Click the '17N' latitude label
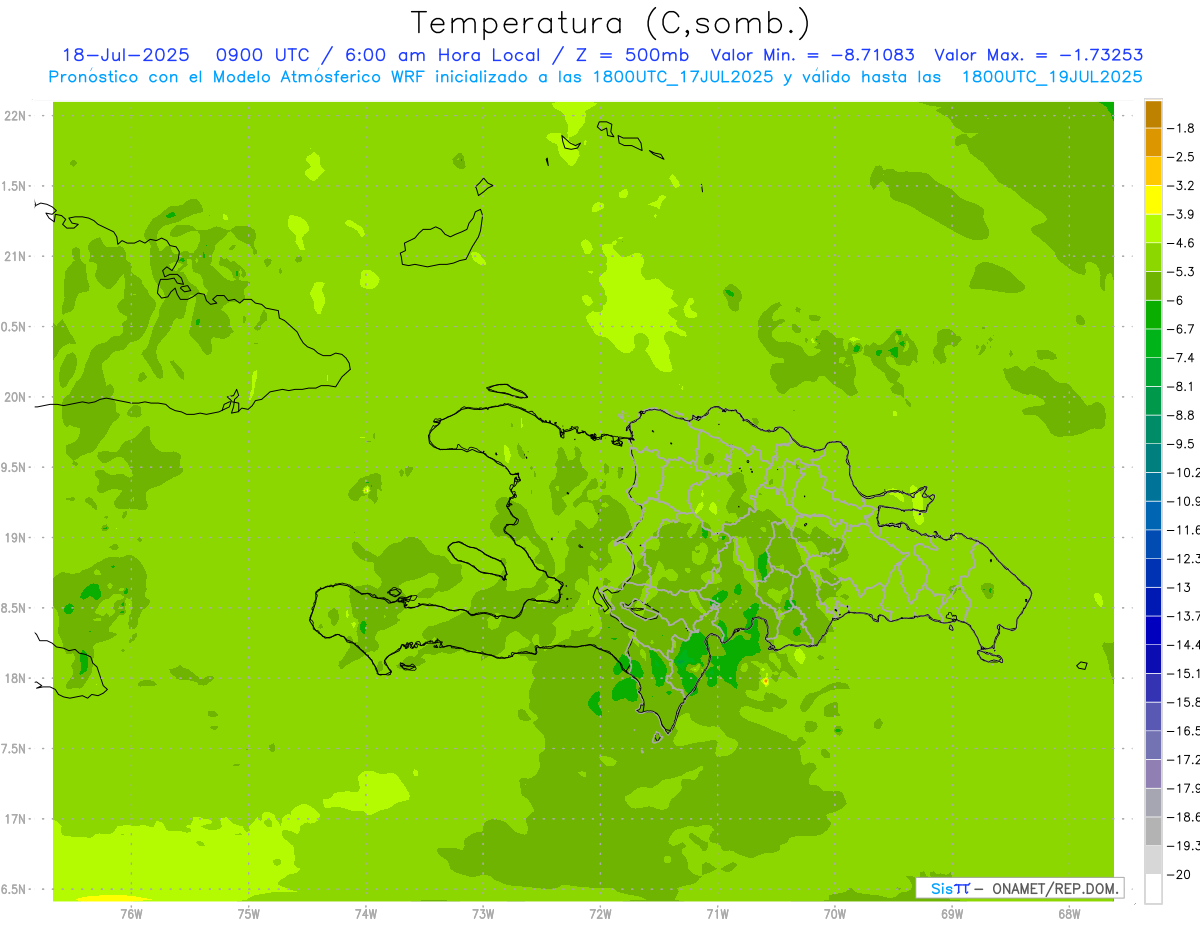The width and height of the screenshot is (1200, 927). [14, 819]
